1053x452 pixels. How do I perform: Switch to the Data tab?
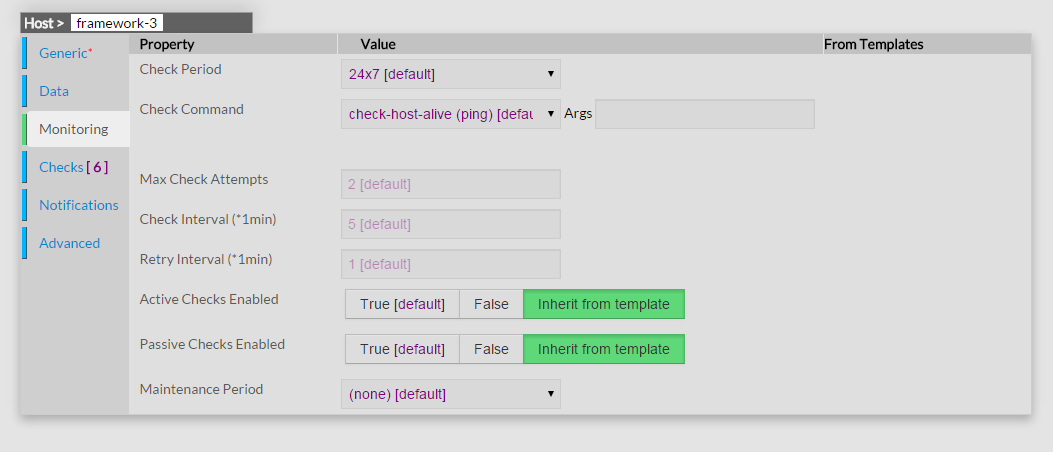pos(54,91)
